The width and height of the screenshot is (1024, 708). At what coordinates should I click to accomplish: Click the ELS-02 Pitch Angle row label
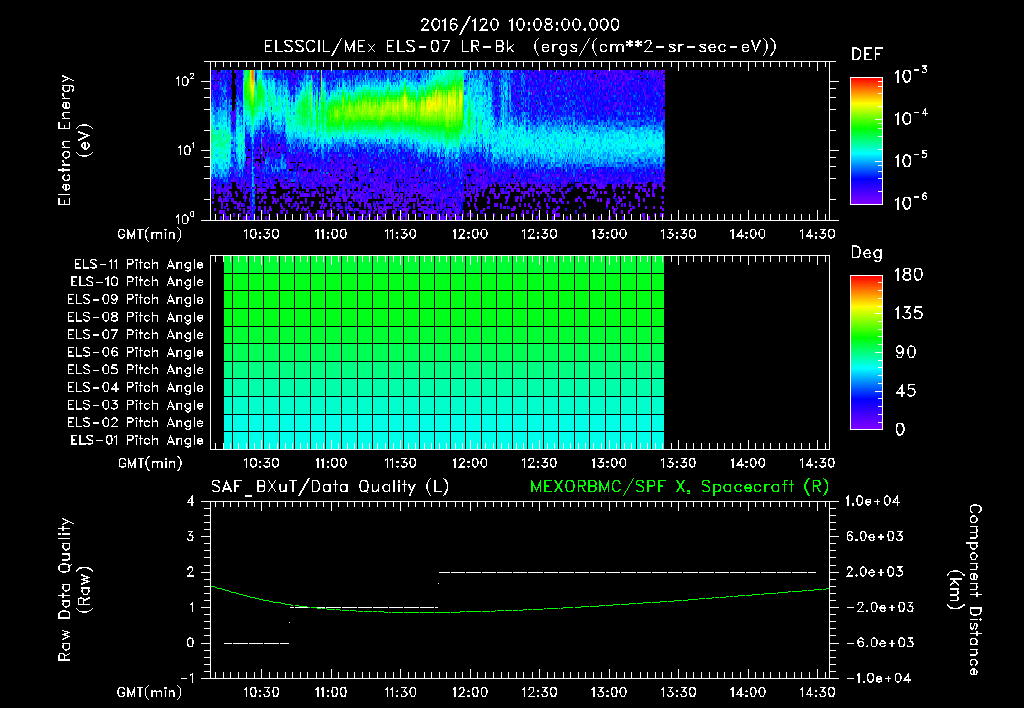click(x=136, y=423)
